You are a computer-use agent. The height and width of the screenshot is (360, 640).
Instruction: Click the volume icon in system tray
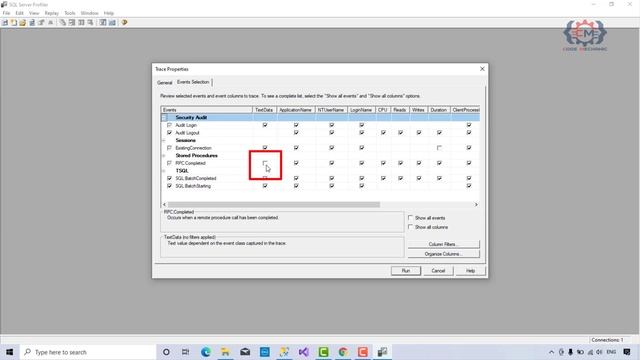click(599, 352)
